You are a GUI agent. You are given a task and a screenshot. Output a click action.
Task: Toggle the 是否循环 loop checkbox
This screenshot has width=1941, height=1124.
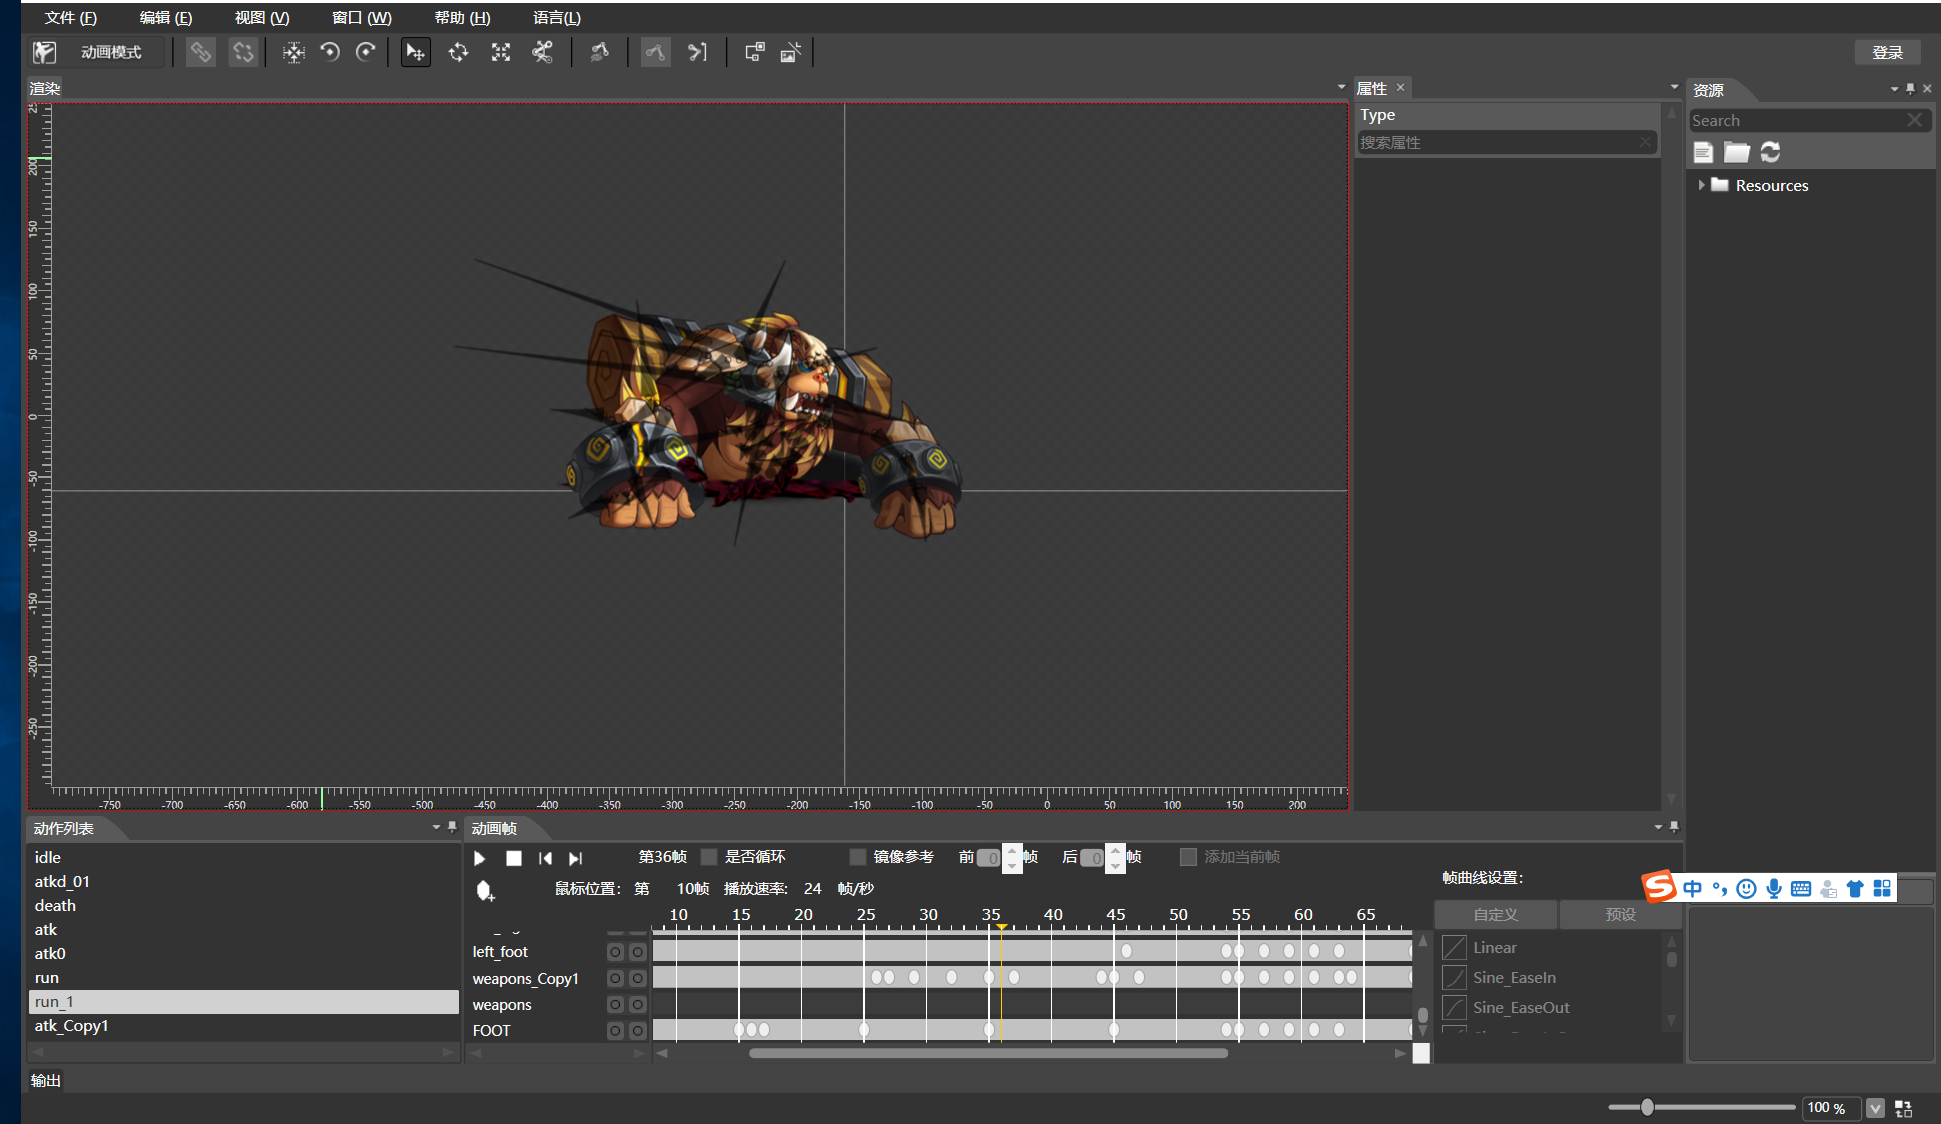tap(709, 857)
